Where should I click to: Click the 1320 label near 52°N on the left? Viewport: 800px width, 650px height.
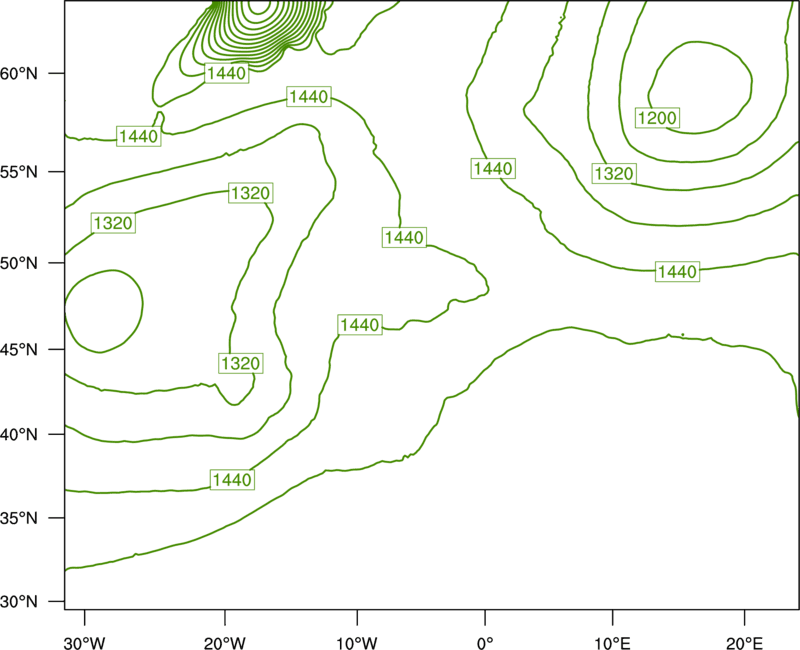pos(113,223)
